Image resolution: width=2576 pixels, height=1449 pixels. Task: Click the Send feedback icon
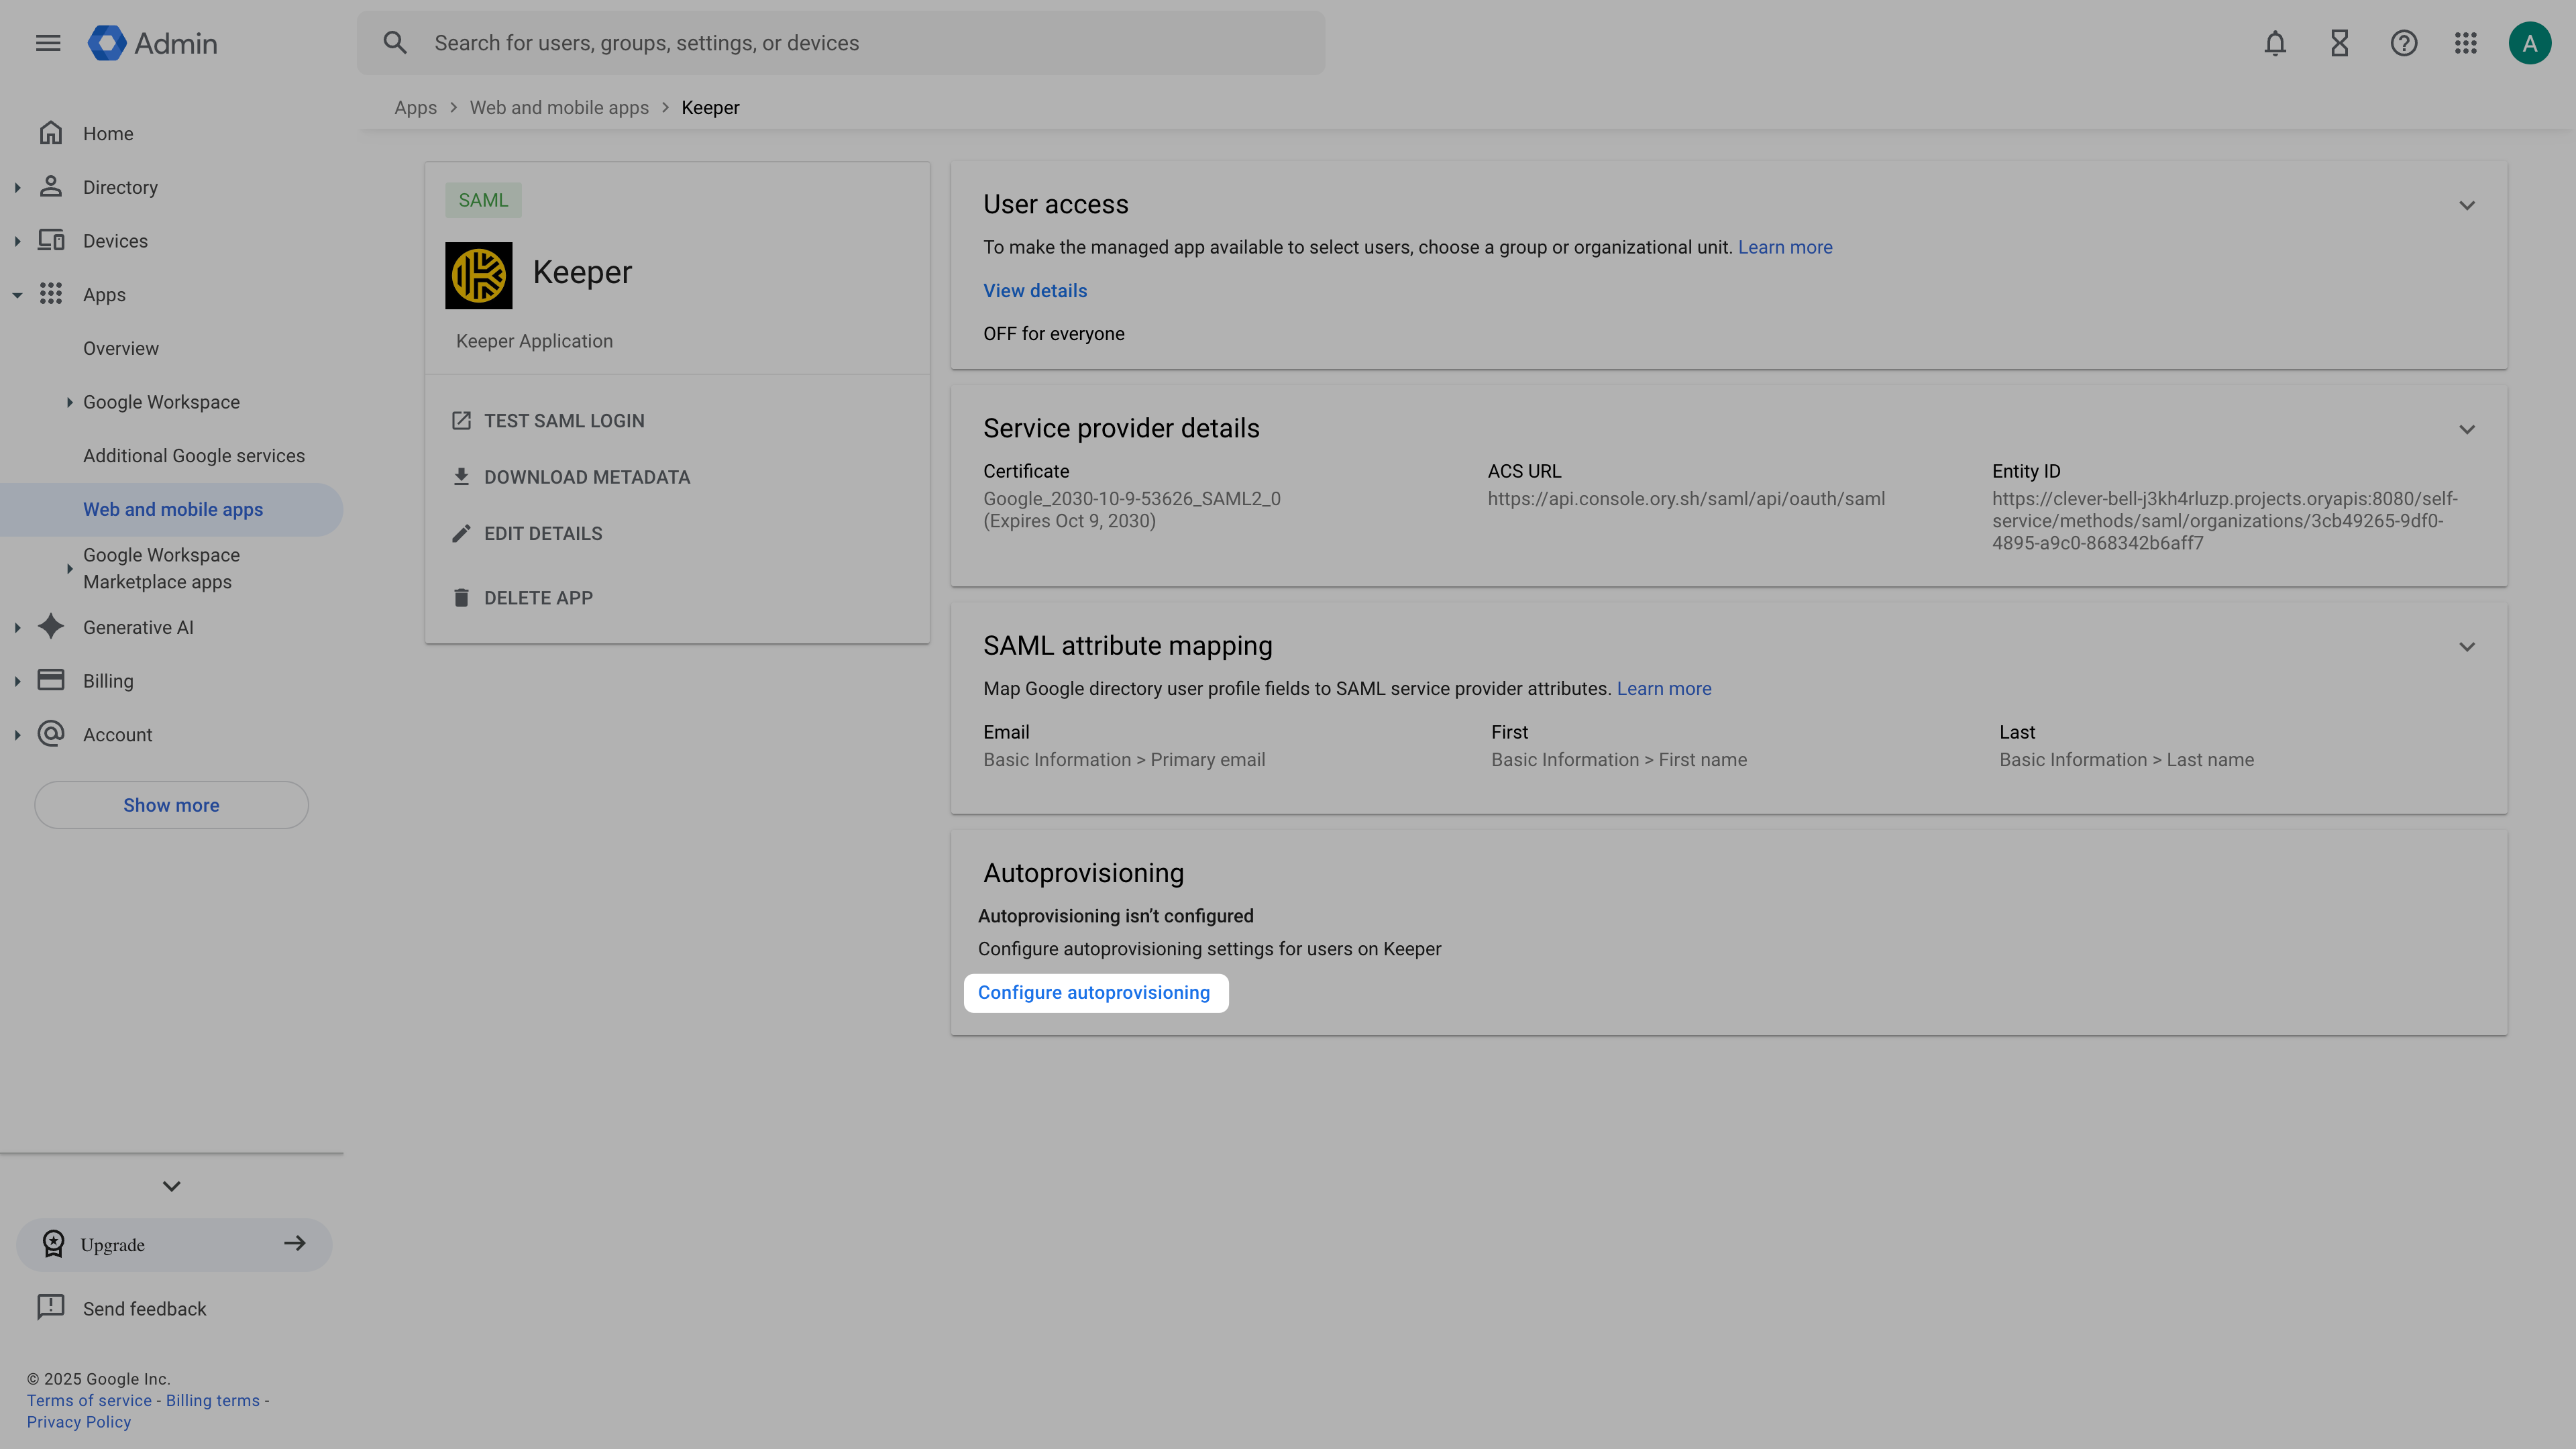pyautogui.click(x=51, y=1307)
